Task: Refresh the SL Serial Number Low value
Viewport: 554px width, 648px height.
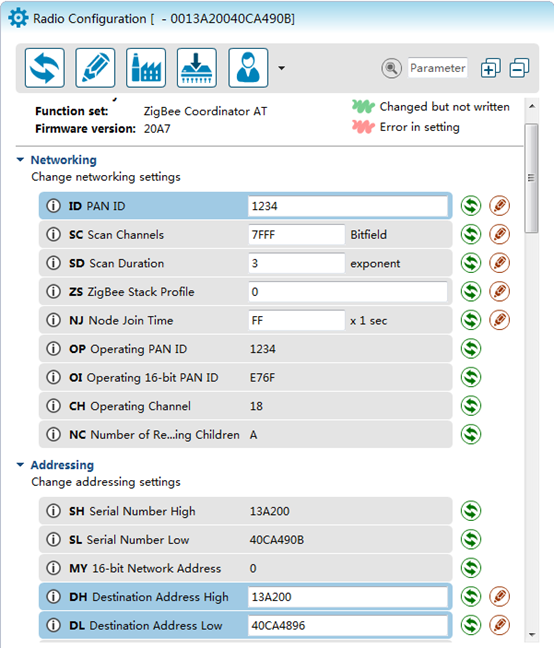Action: tap(471, 539)
